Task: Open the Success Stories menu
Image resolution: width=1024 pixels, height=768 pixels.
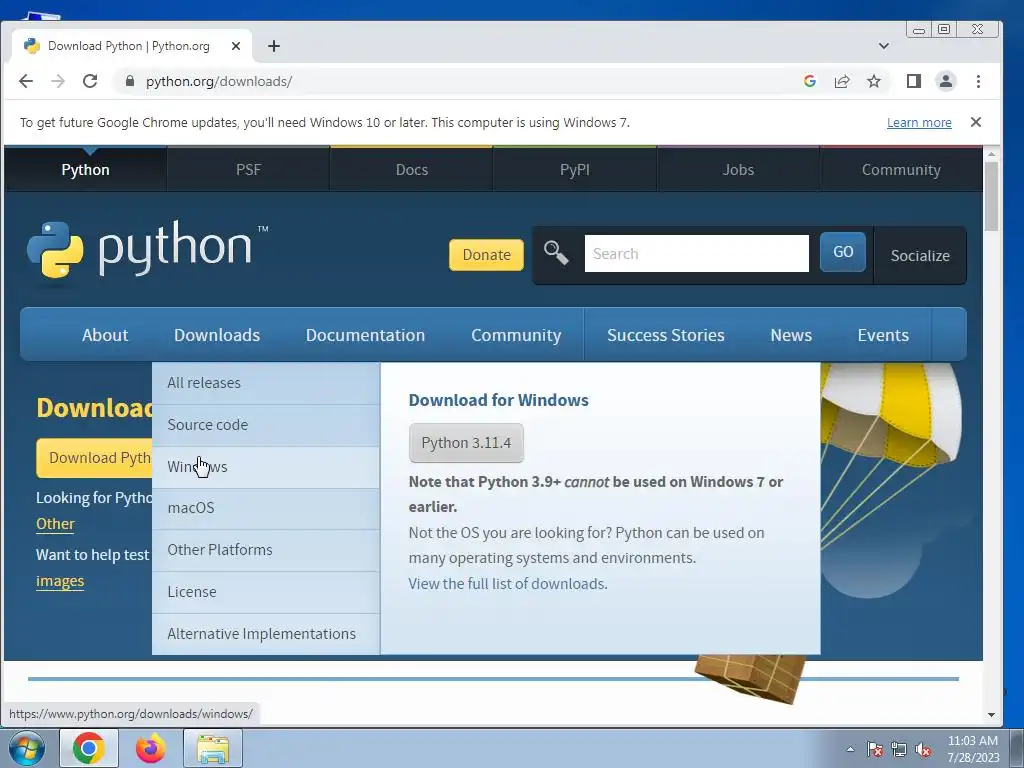Action: [x=665, y=335]
